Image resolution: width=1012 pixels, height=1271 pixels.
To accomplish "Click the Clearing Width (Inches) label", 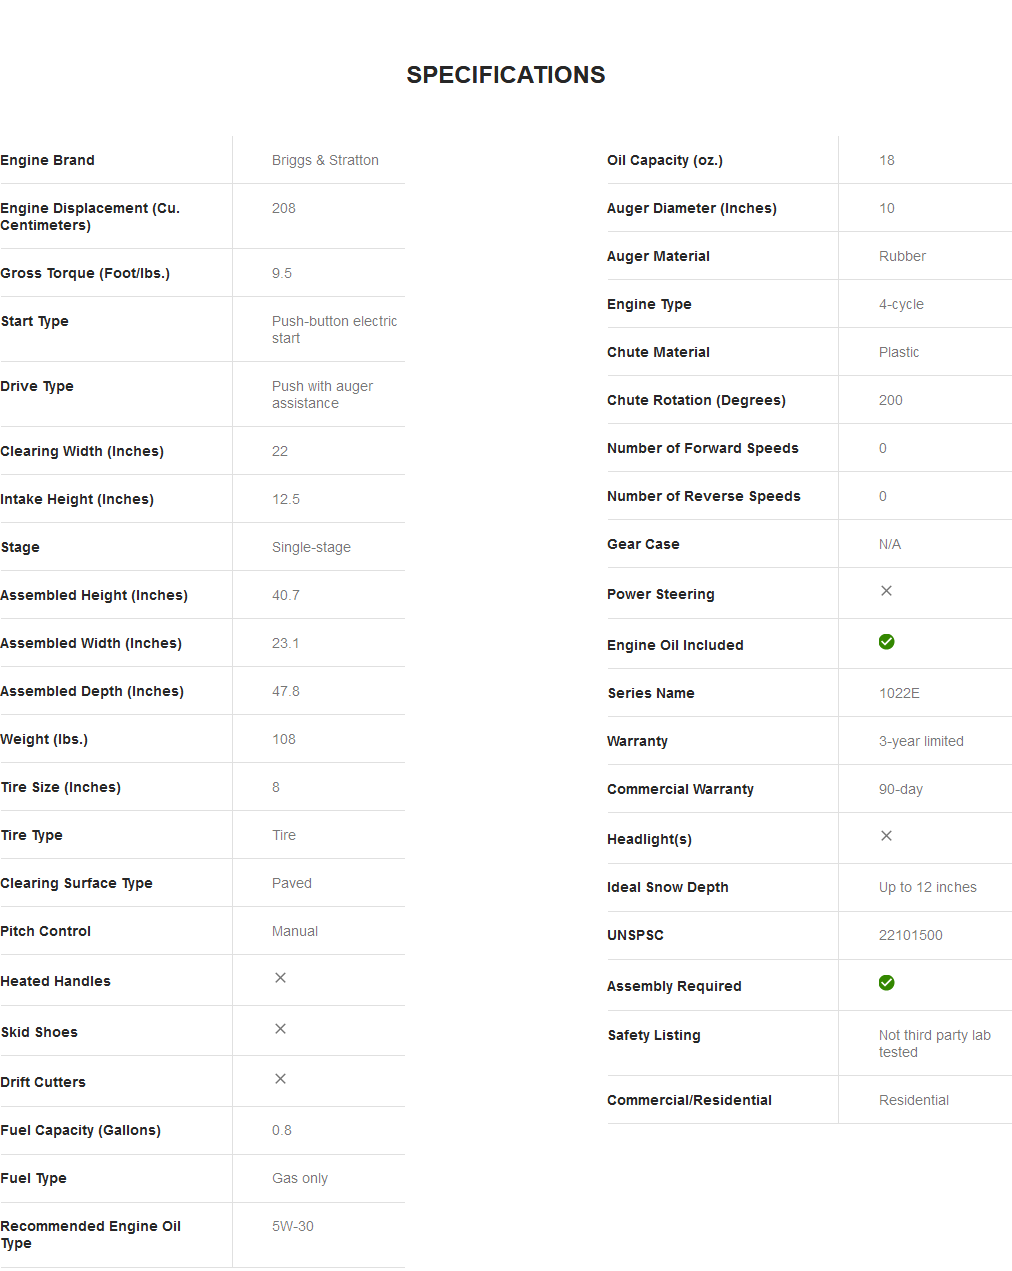I will (82, 451).
